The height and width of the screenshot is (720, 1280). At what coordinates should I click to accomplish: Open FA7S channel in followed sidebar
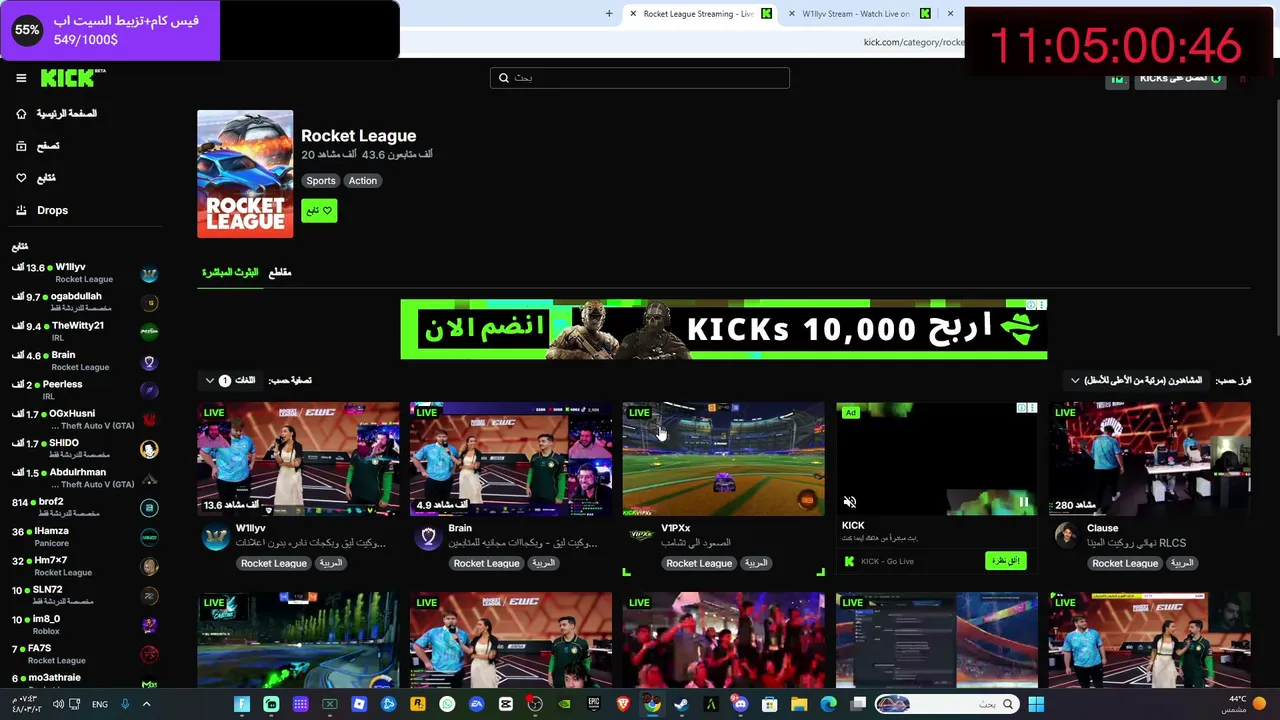coord(85,654)
